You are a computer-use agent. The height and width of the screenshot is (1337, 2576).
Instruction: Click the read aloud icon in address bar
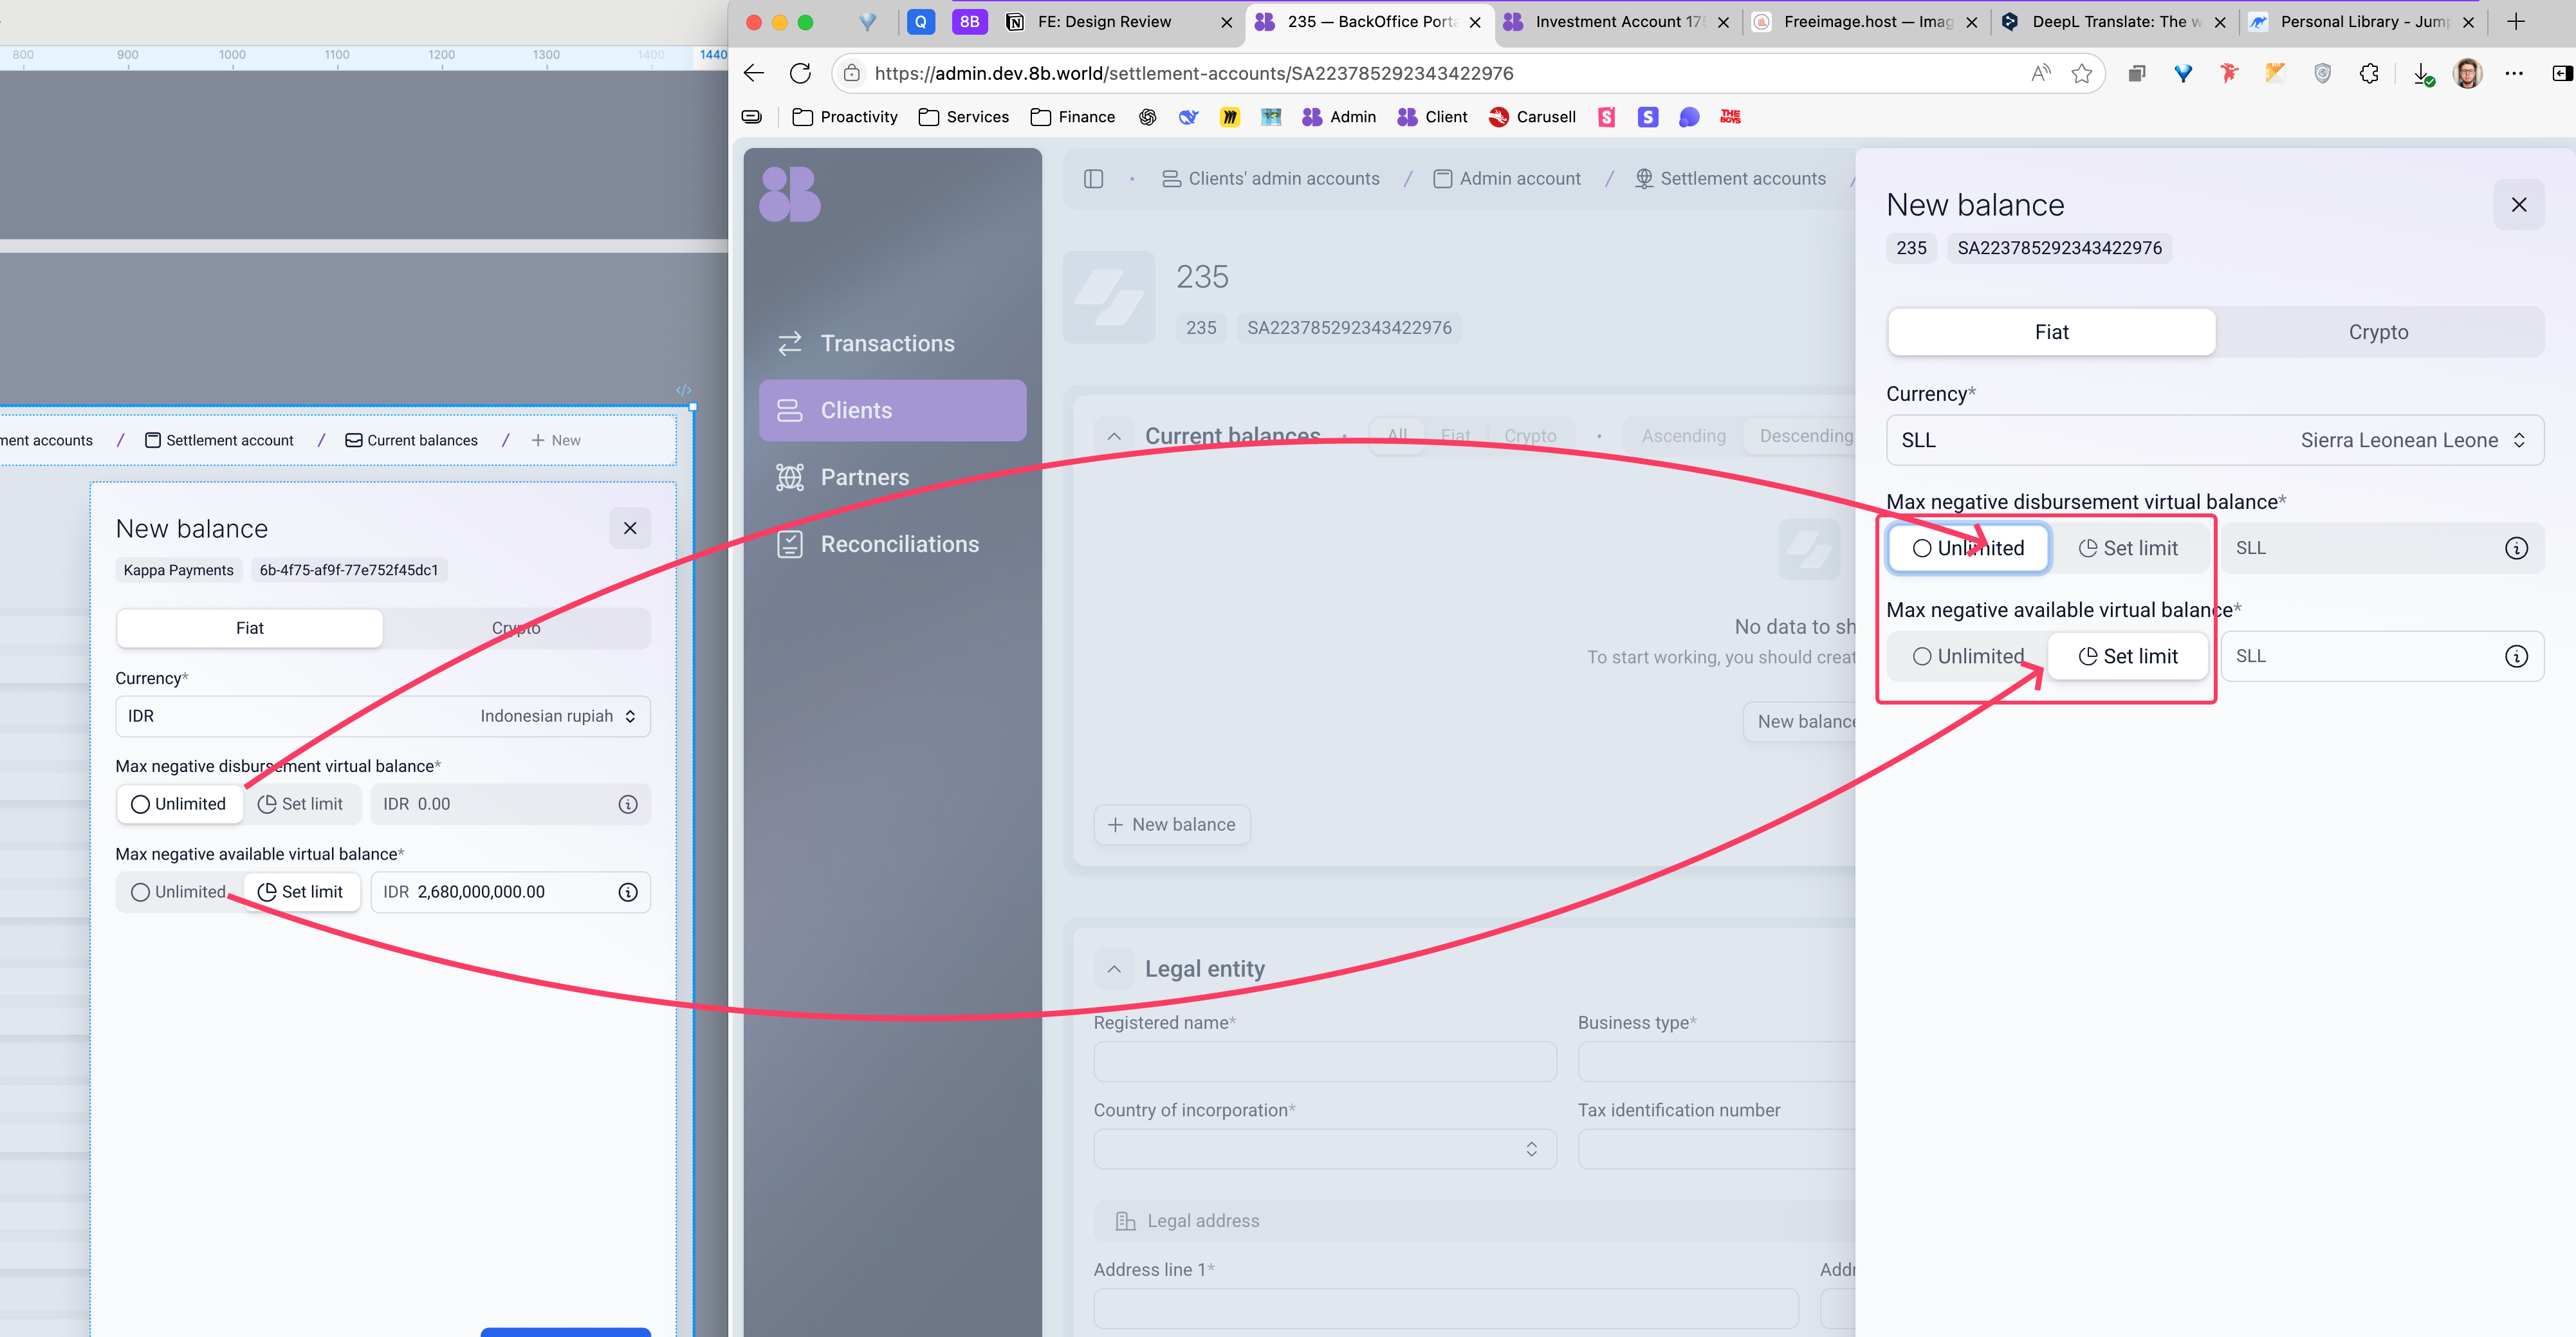pyautogui.click(x=2040, y=73)
